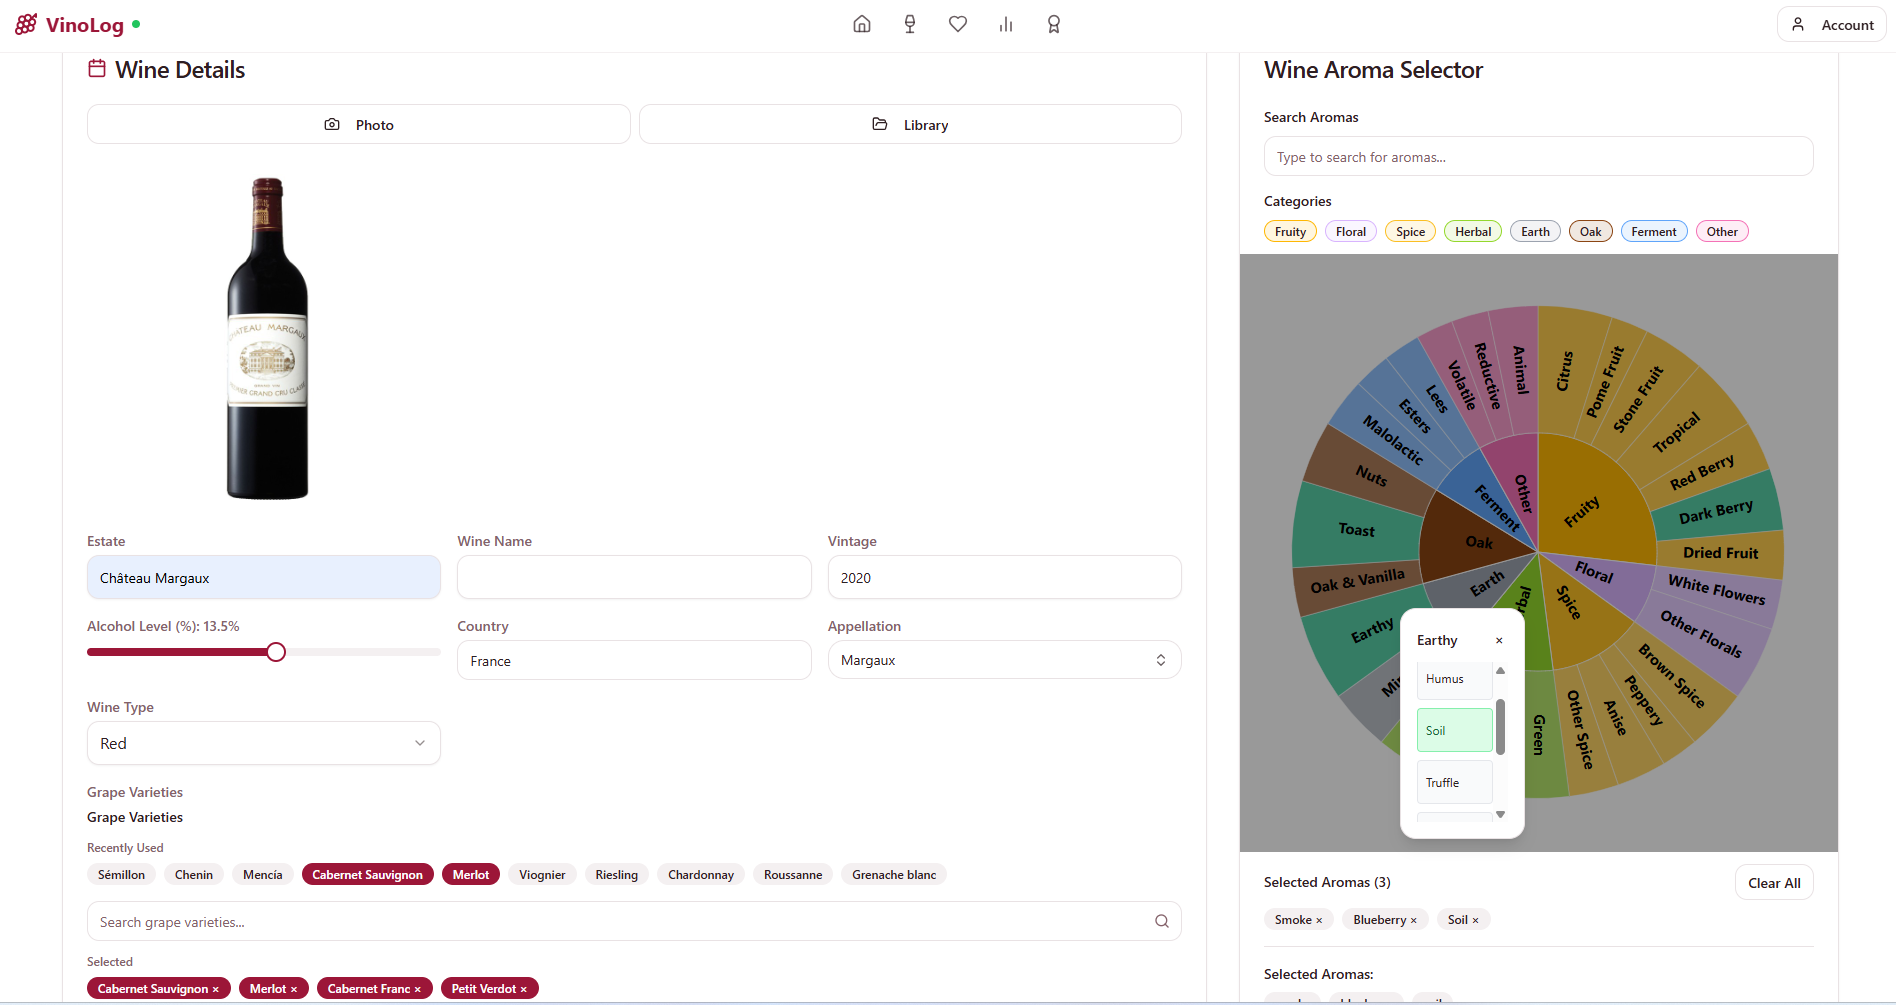The width and height of the screenshot is (1896, 1005).
Task: Toggle the Herbal category filter
Action: [x=1473, y=231]
